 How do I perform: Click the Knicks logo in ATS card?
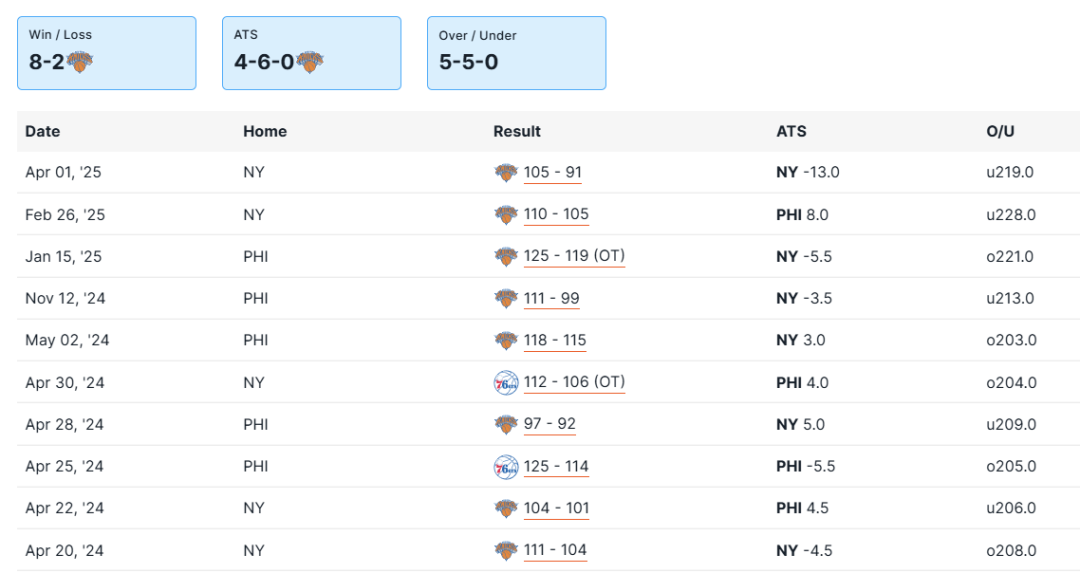[x=310, y=62]
